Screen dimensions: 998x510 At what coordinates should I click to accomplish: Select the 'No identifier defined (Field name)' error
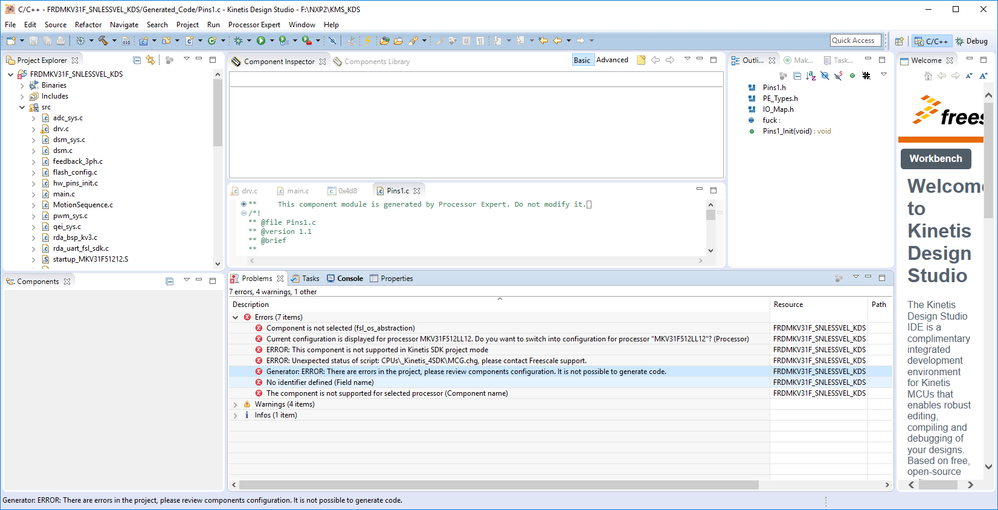[x=320, y=383]
